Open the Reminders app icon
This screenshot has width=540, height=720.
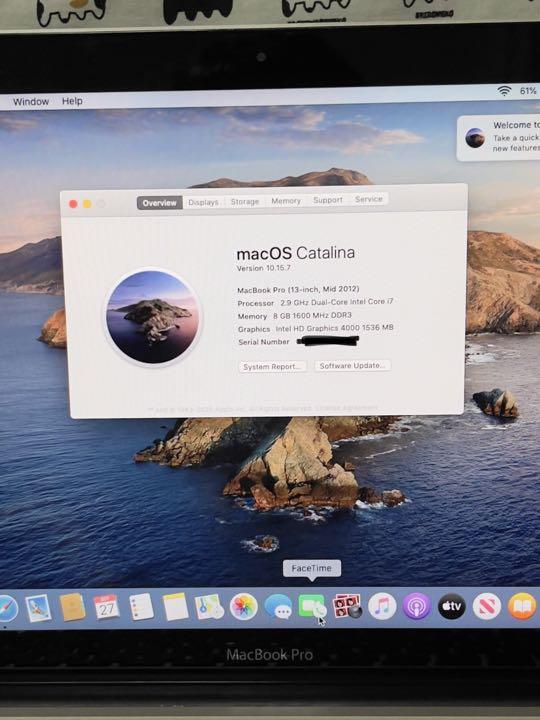pos(141,607)
